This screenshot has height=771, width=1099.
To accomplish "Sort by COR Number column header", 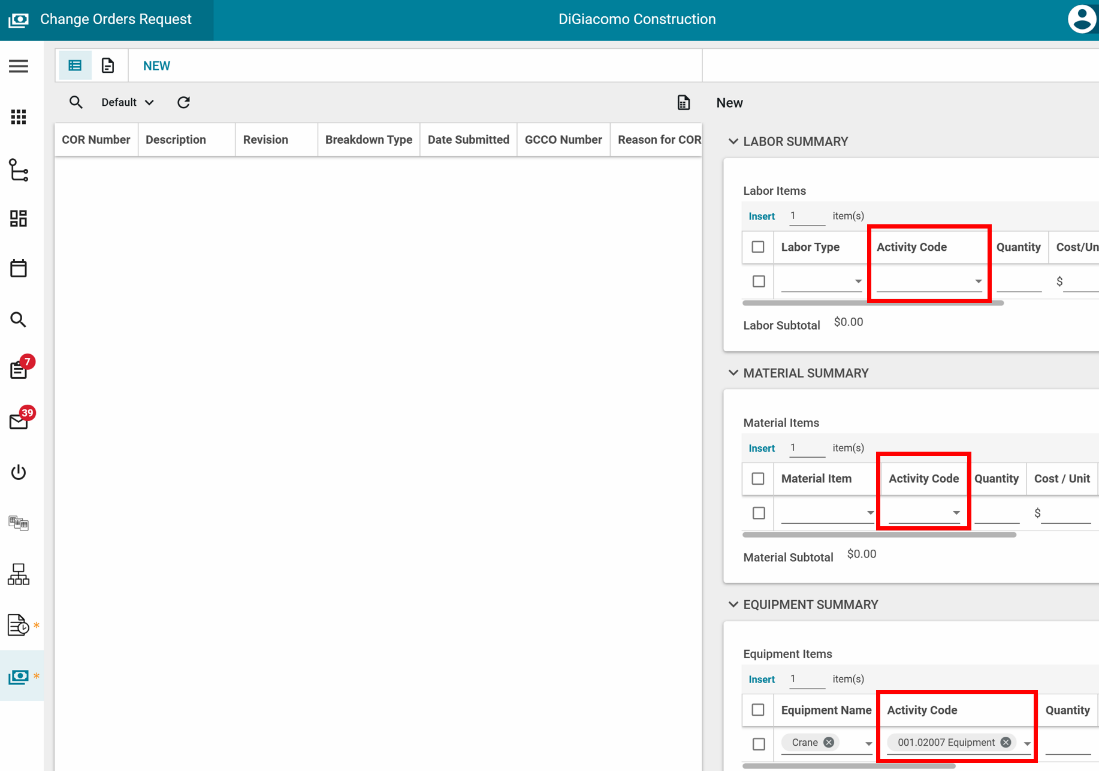I will coord(96,140).
